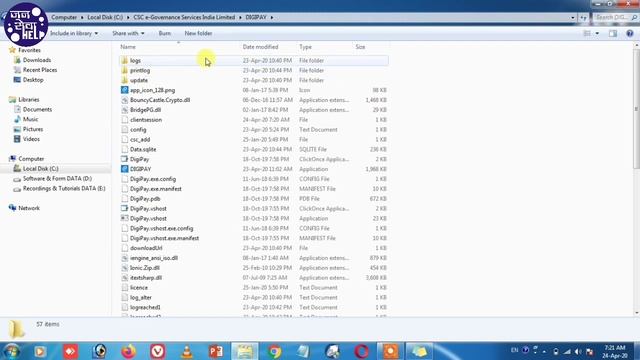This screenshot has height=360, width=640.
Task: Click the BouncyCastle.Crypto.dll file icon
Action: tap(124, 100)
